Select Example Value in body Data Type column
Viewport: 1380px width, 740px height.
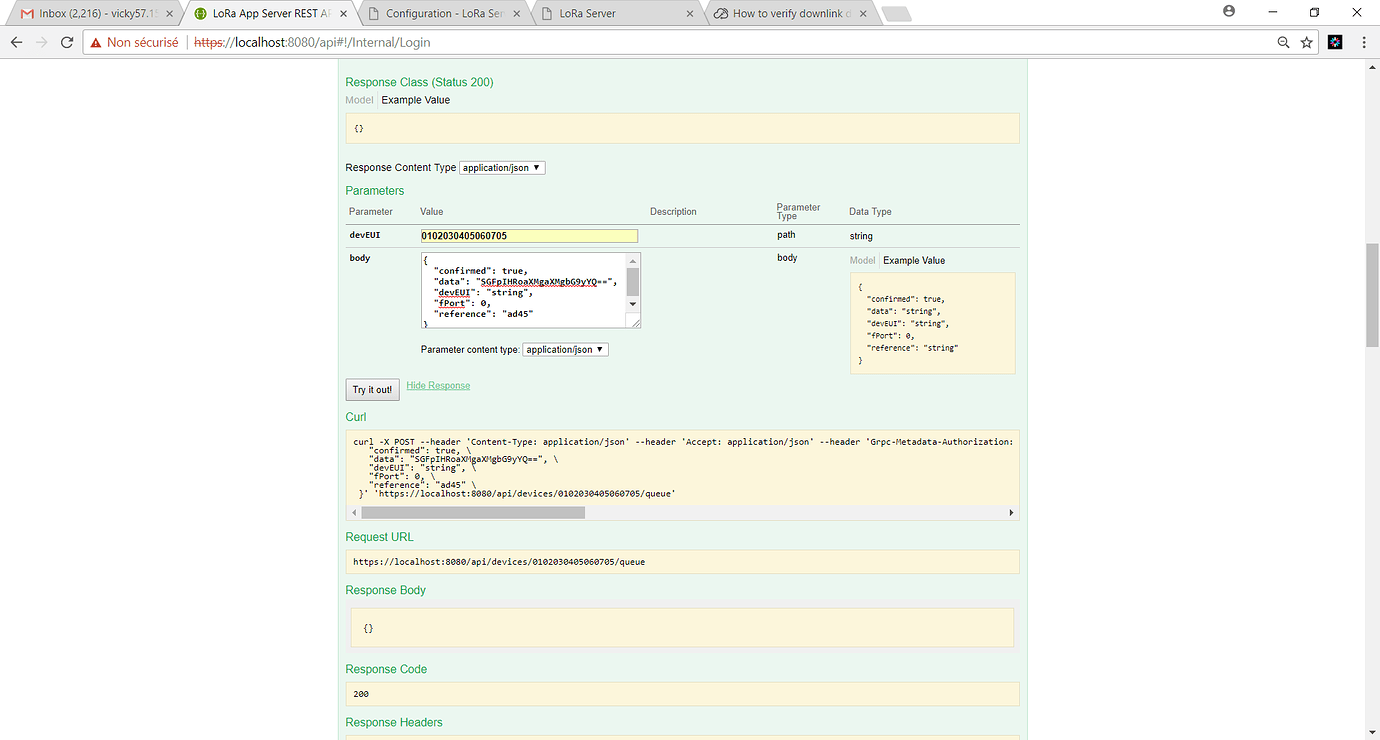pyautogui.click(x=914, y=261)
